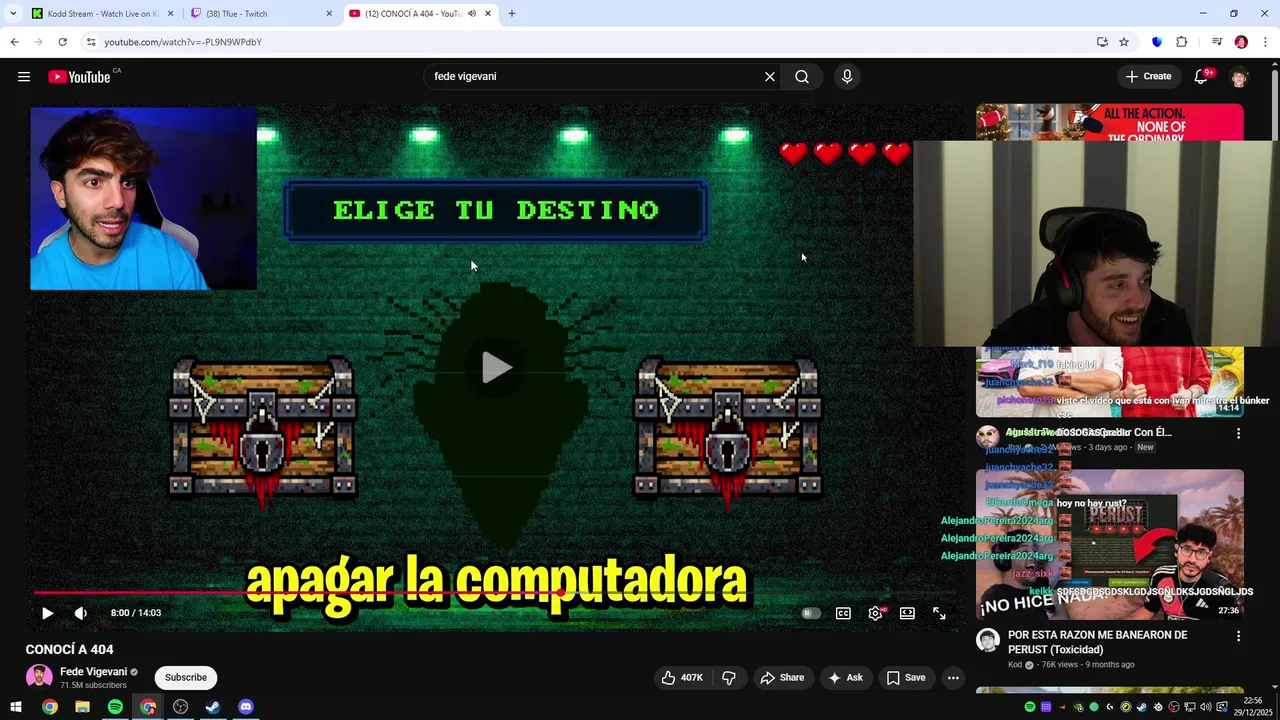Screen dimensions: 1280x720
Task: Open the YouTube hamburger guide menu
Action: [24, 77]
